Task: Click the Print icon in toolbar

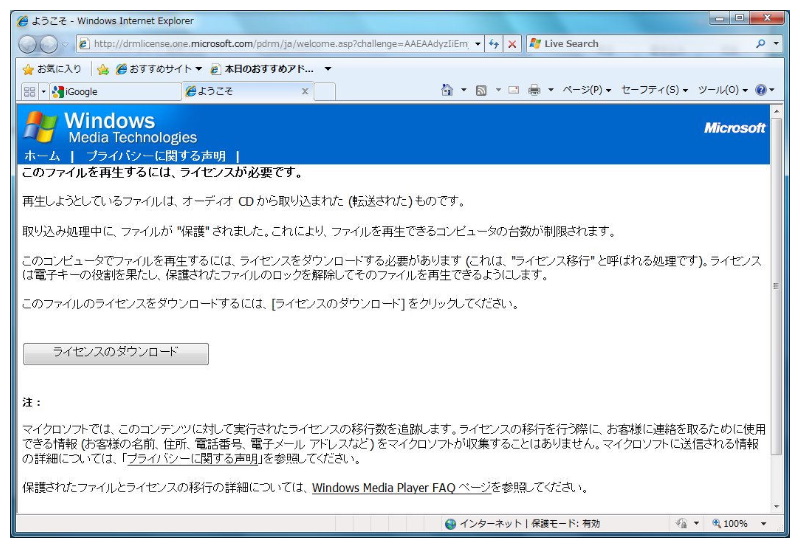Action: (x=534, y=91)
